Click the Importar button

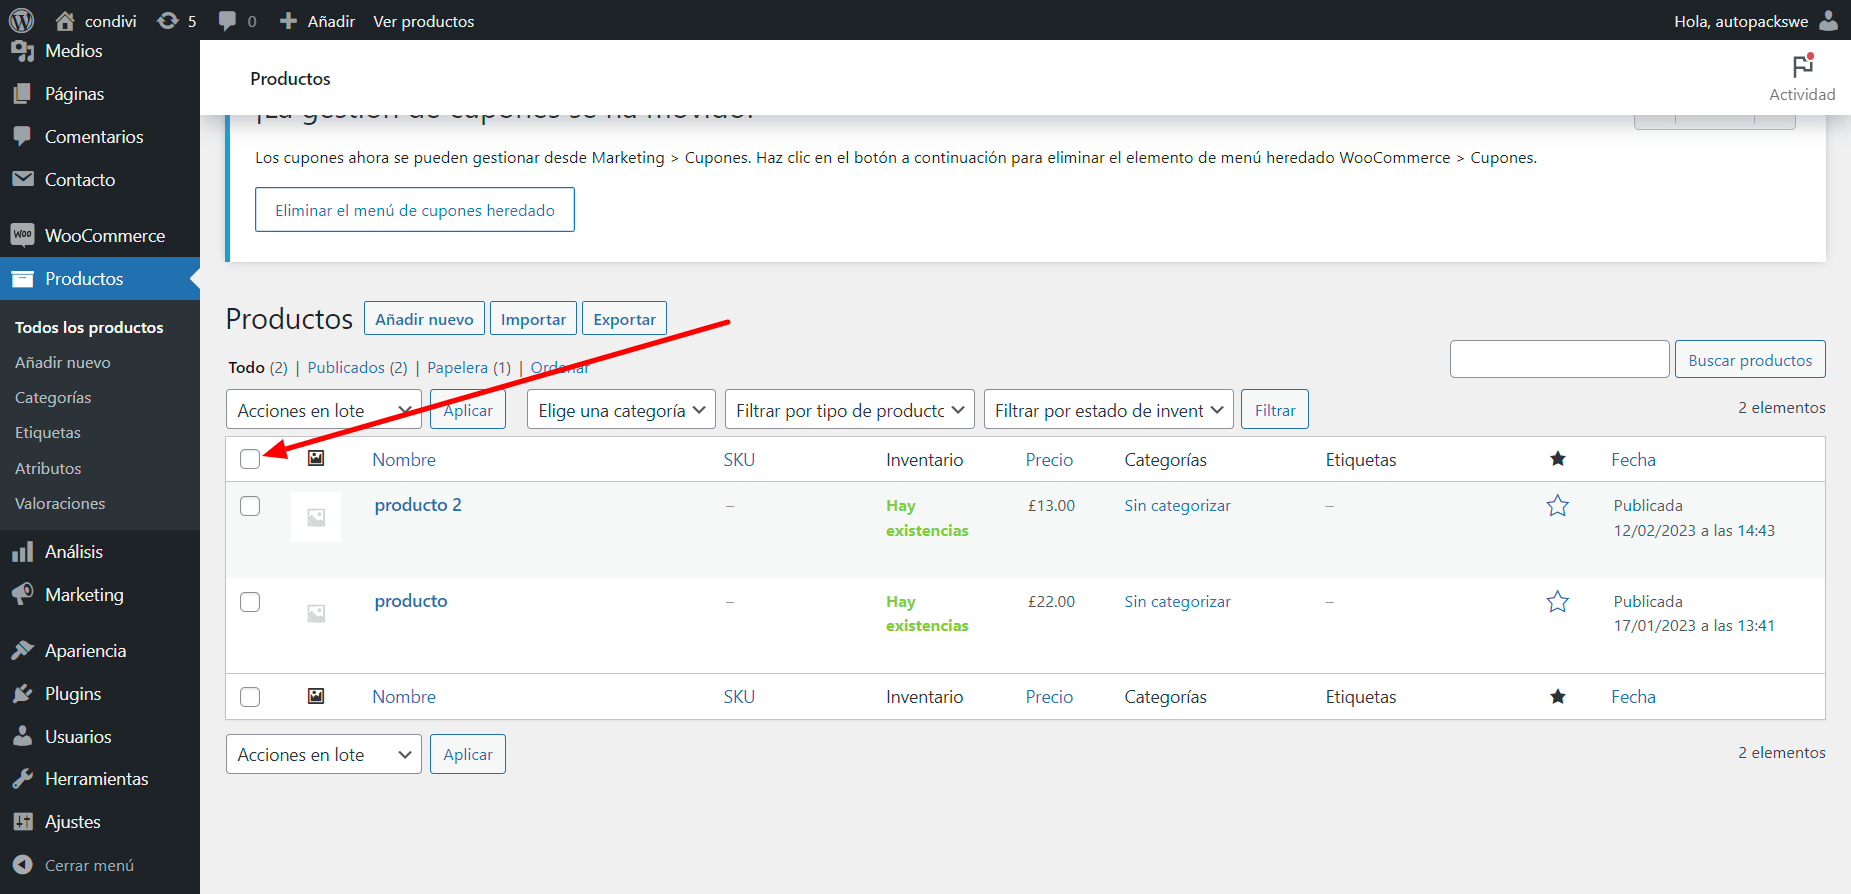click(533, 319)
